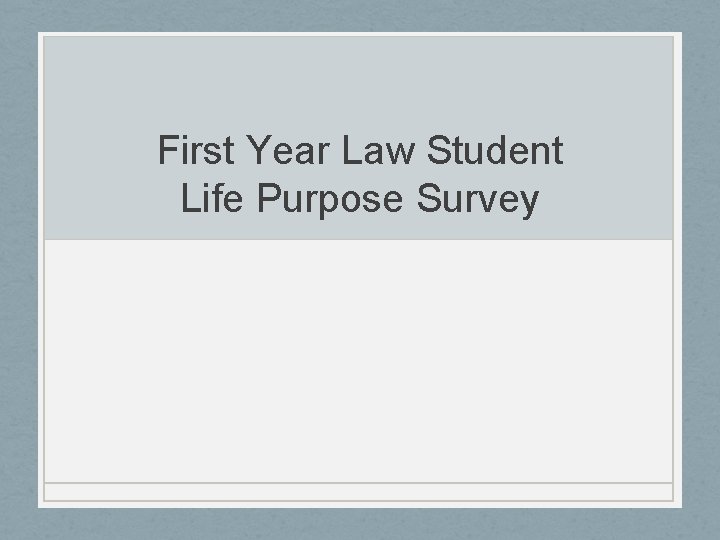This screenshot has height=540, width=720.
Task: Click the blue textured background left of slide
Action: tap(18, 270)
